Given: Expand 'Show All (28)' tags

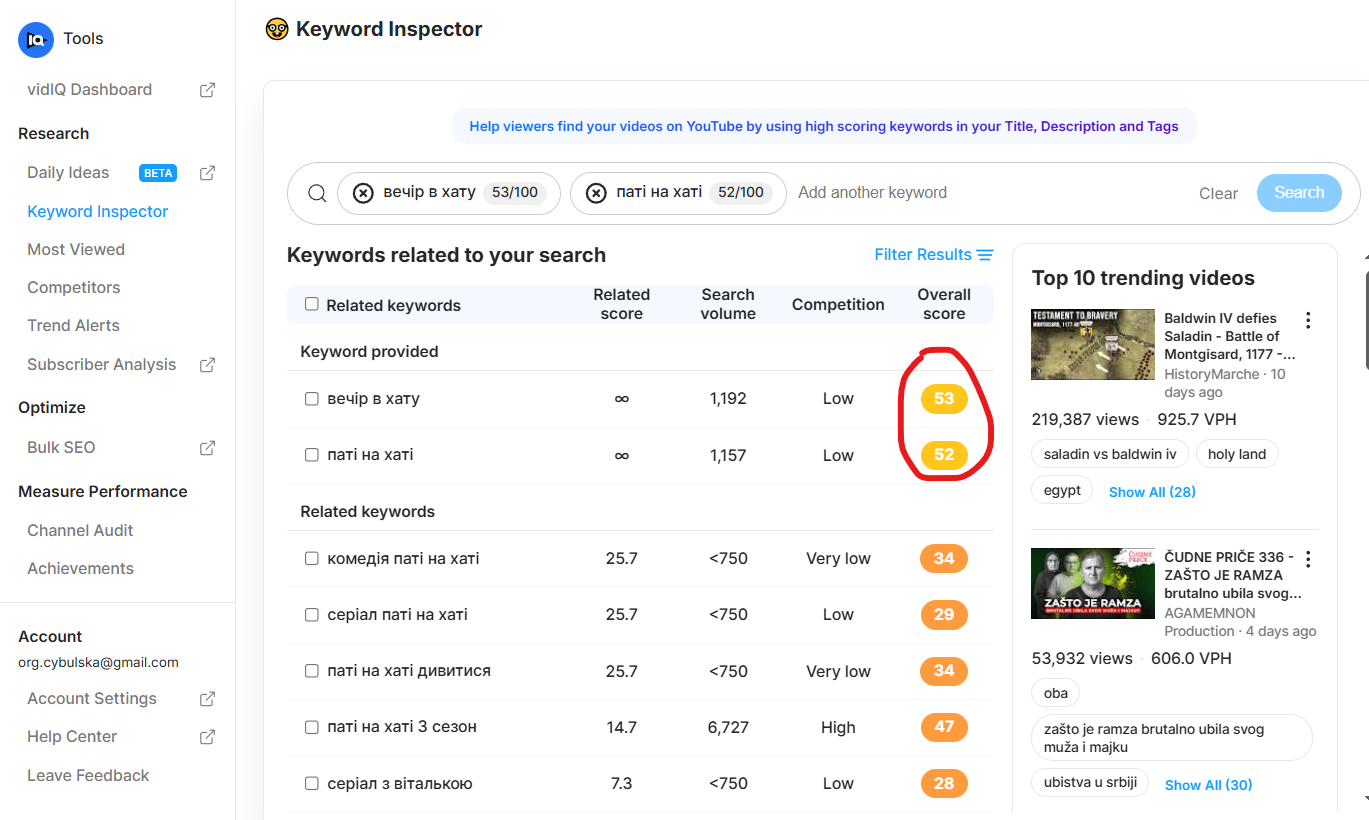Looking at the screenshot, I should [x=1152, y=492].
